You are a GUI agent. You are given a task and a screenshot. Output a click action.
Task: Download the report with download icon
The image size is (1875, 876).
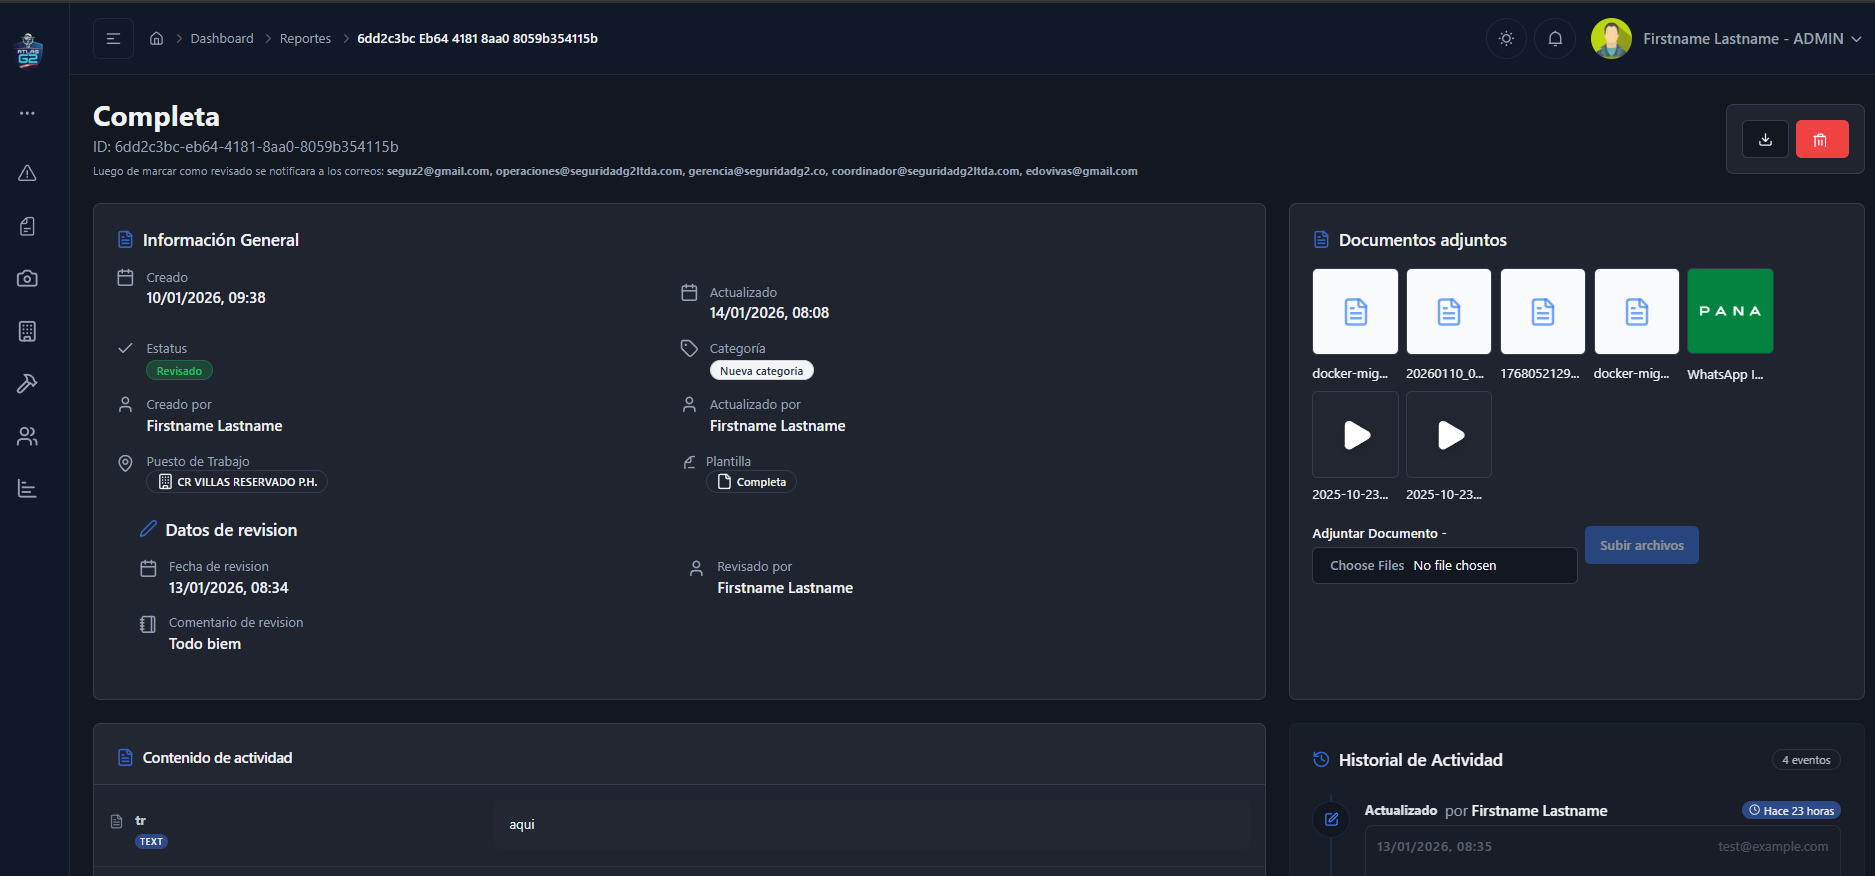[1765, 140]
